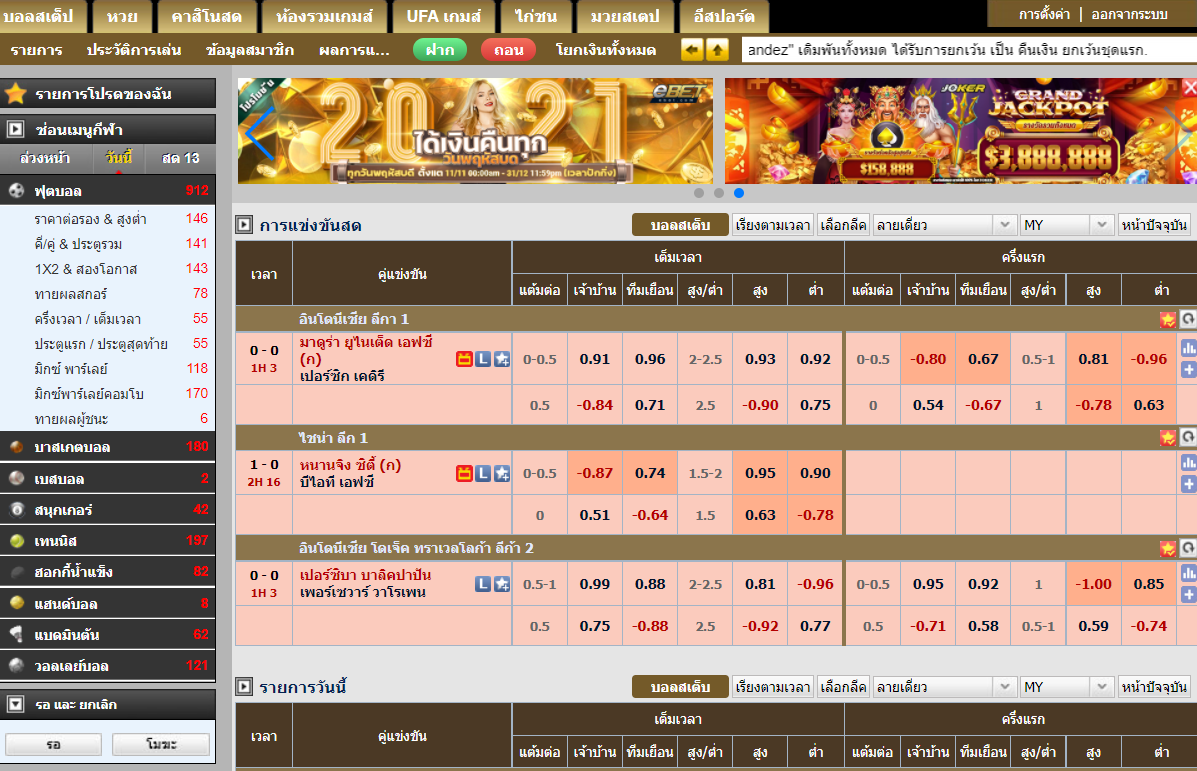Open the UFA เกมส์ top tab
The image size is (1197, 771).
pos(444,16)
